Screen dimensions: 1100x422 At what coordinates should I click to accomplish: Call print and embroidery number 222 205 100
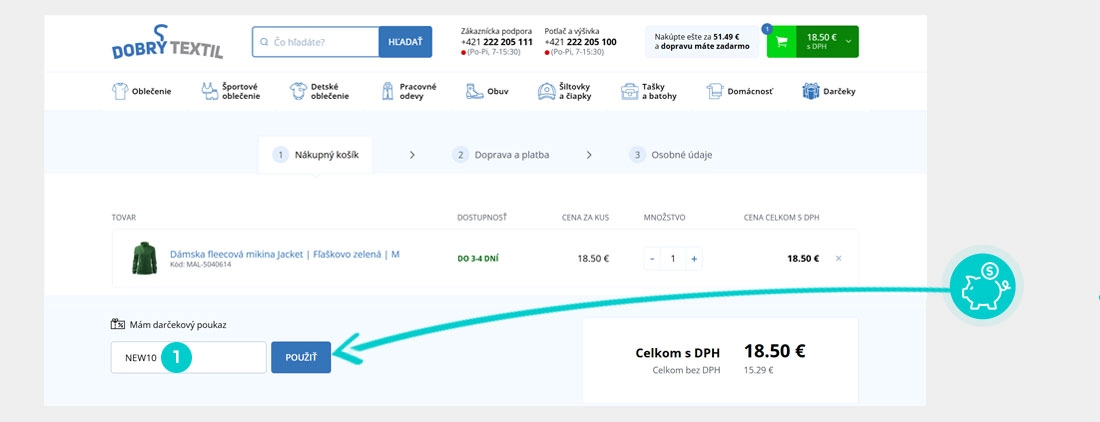(580, 42)
